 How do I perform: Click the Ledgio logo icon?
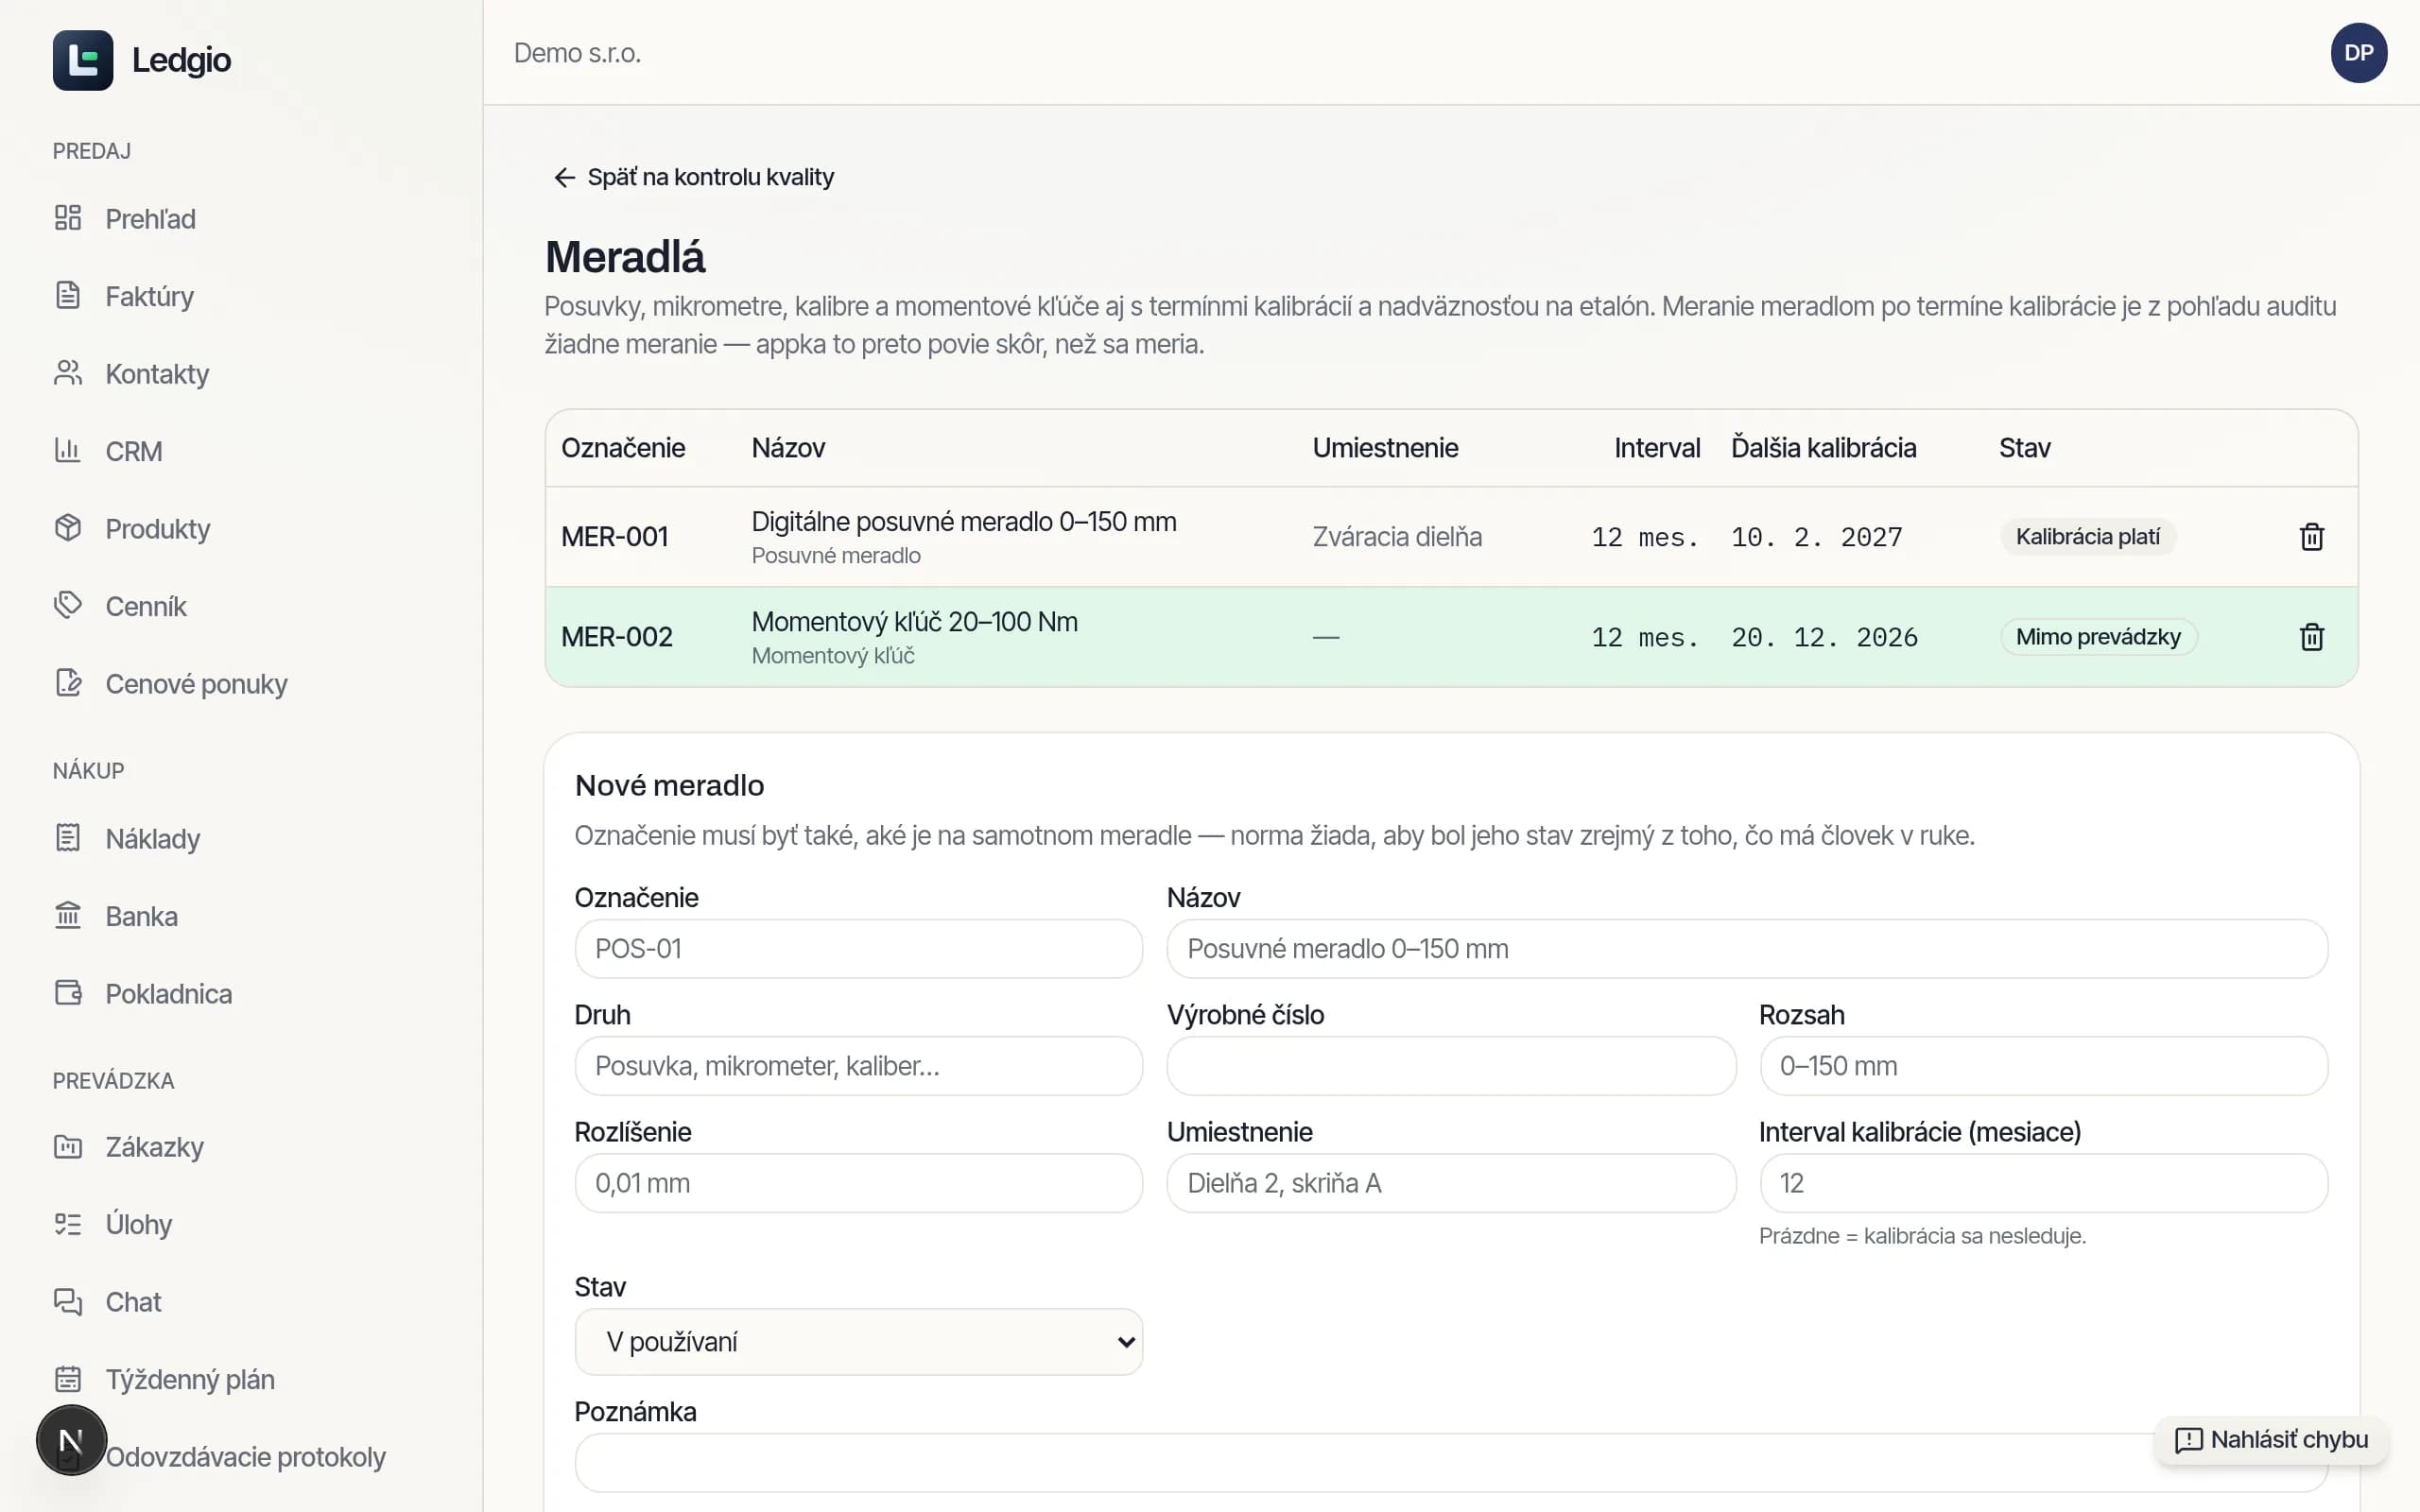pyautogui.click(x=83, y=60)
